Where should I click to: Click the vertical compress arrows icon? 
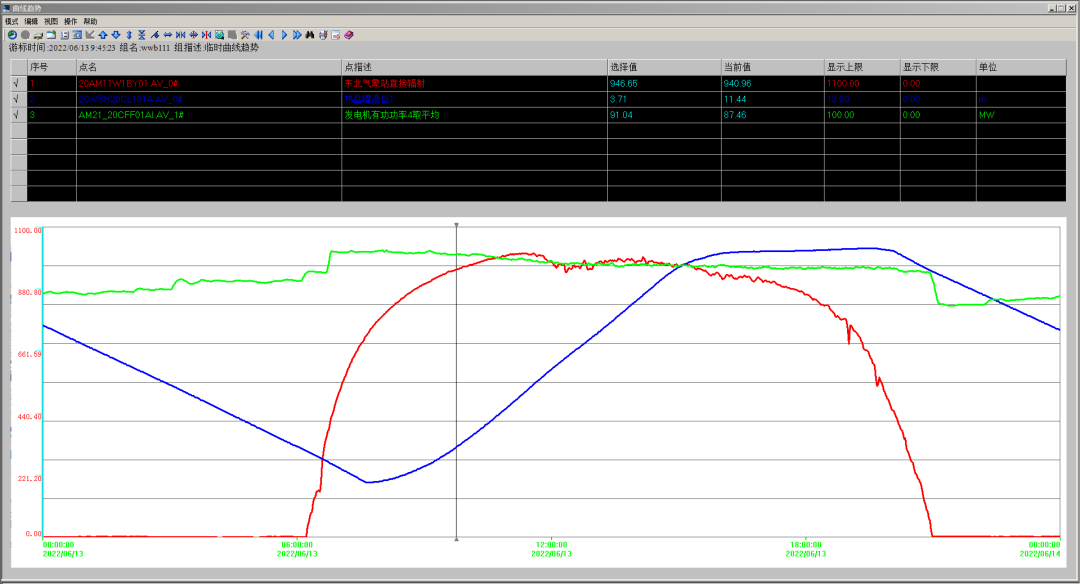pos(141,34)
